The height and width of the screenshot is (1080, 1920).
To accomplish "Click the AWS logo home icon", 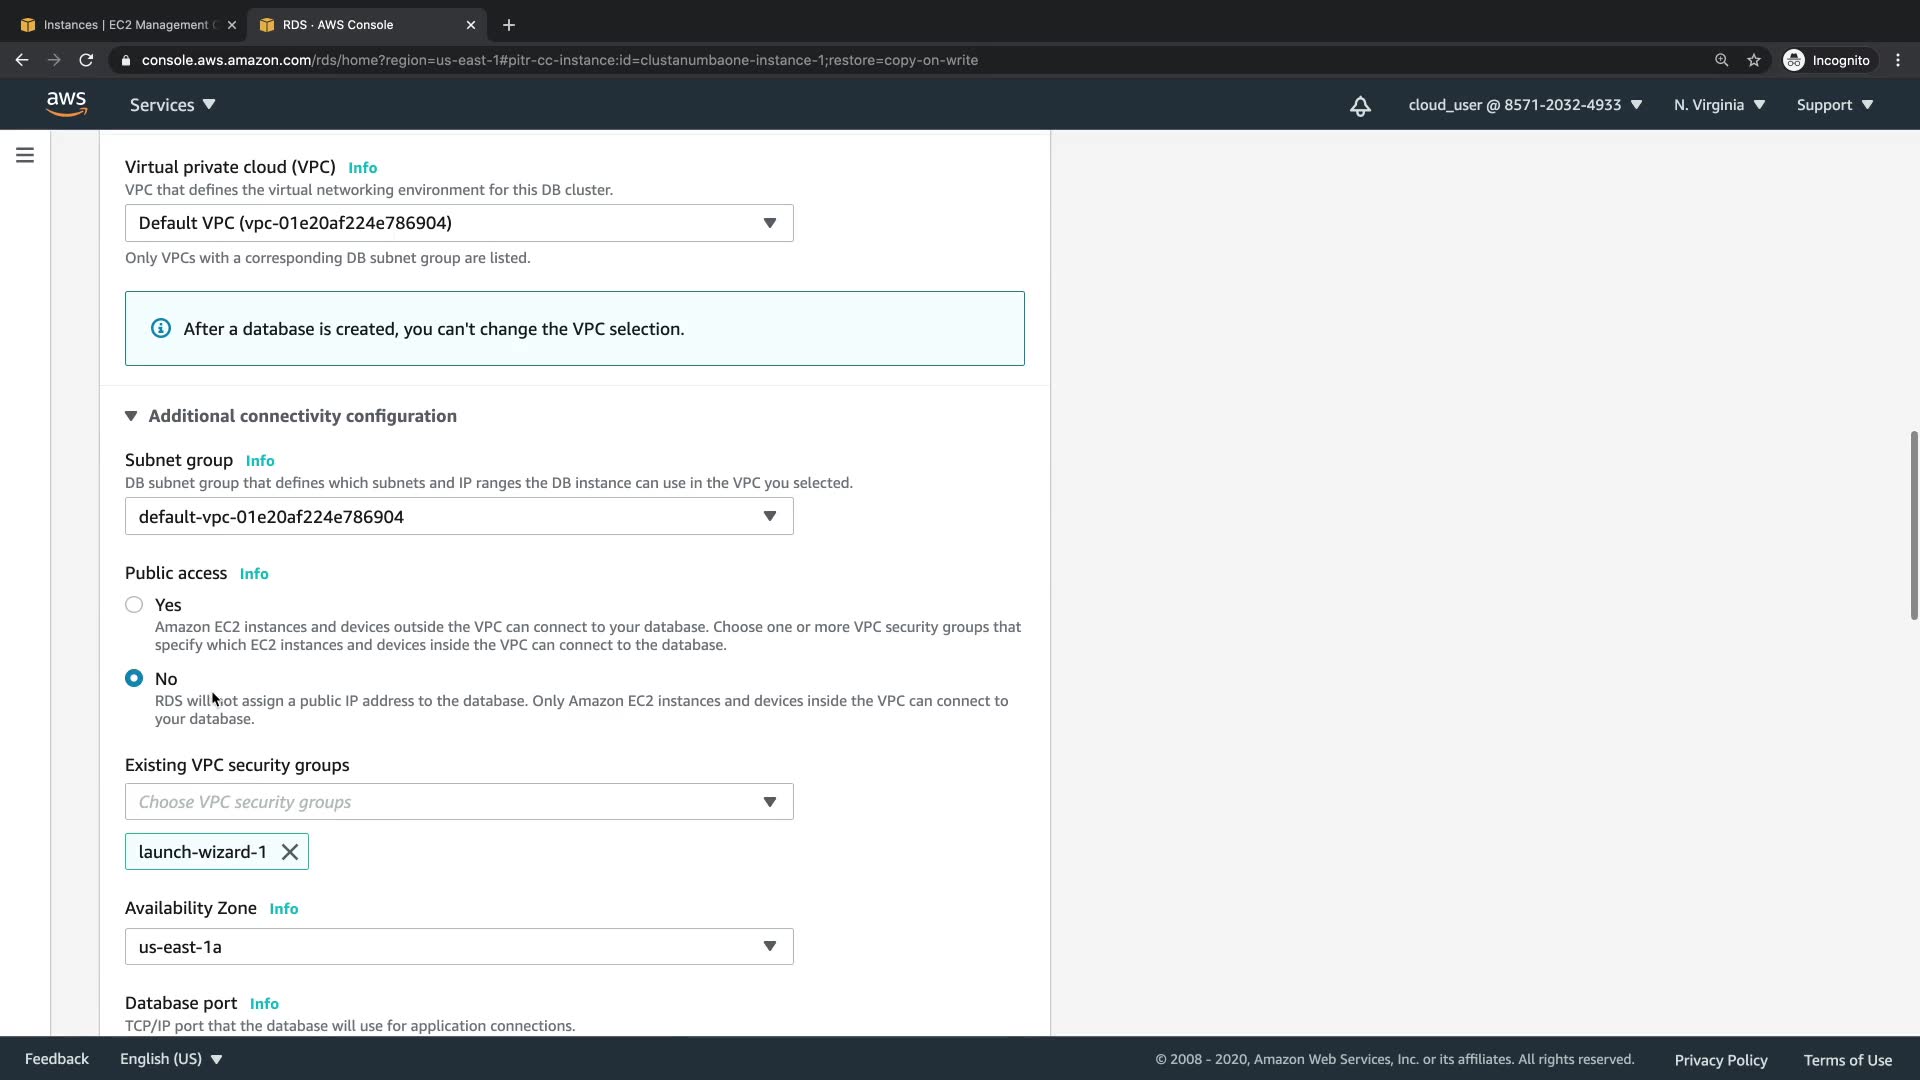I will (x=66, y=104).
